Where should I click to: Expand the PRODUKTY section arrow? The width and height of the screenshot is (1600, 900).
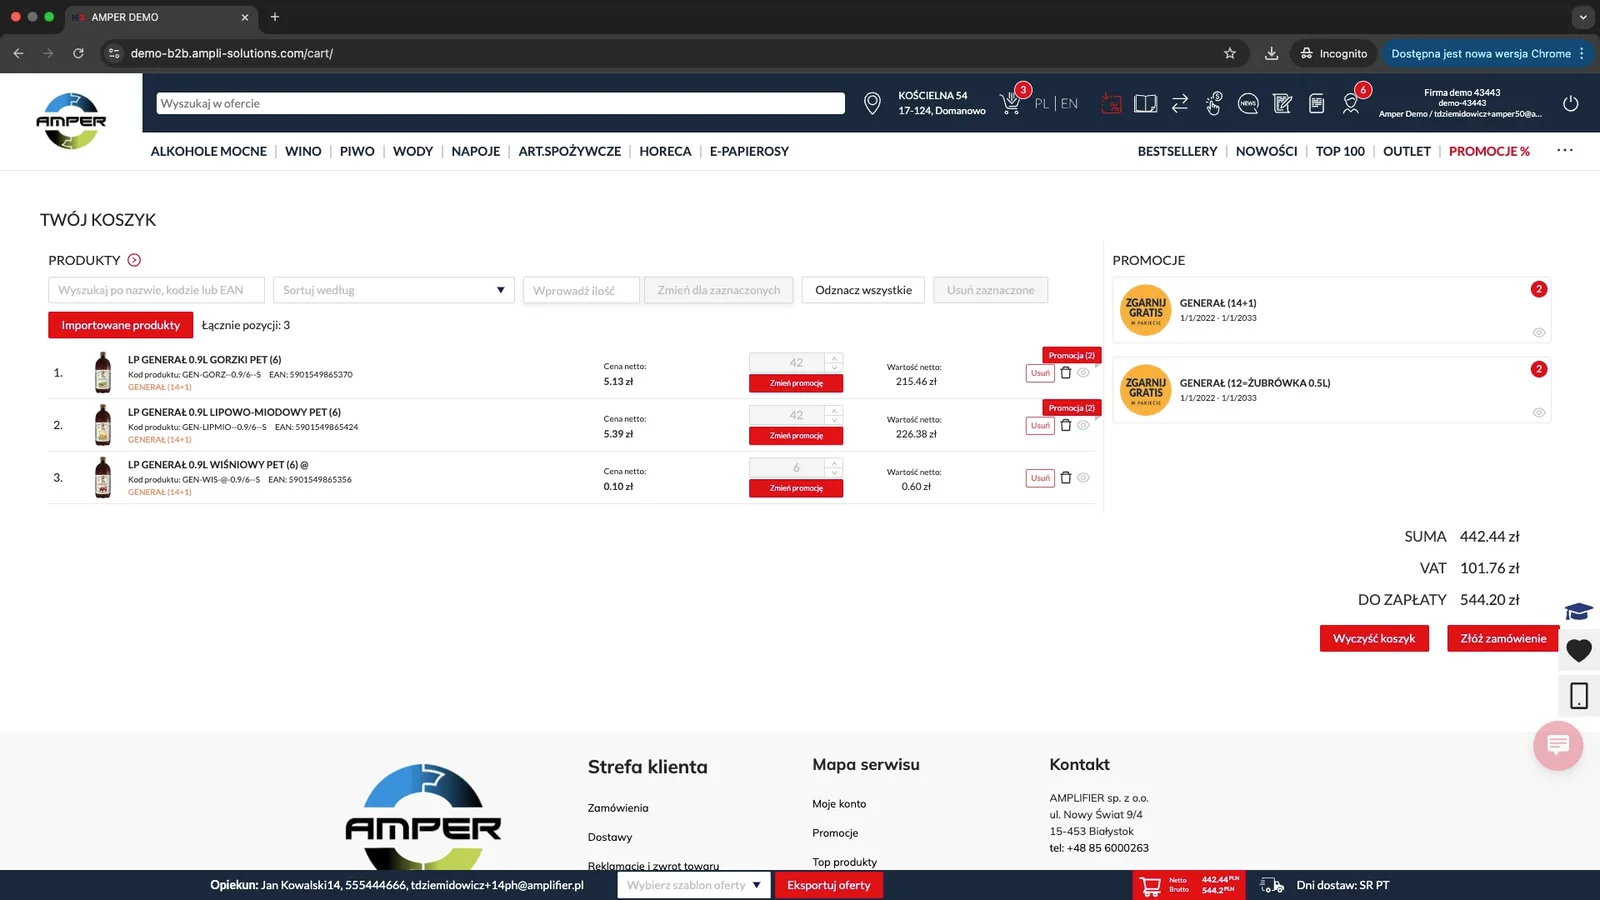134,260
